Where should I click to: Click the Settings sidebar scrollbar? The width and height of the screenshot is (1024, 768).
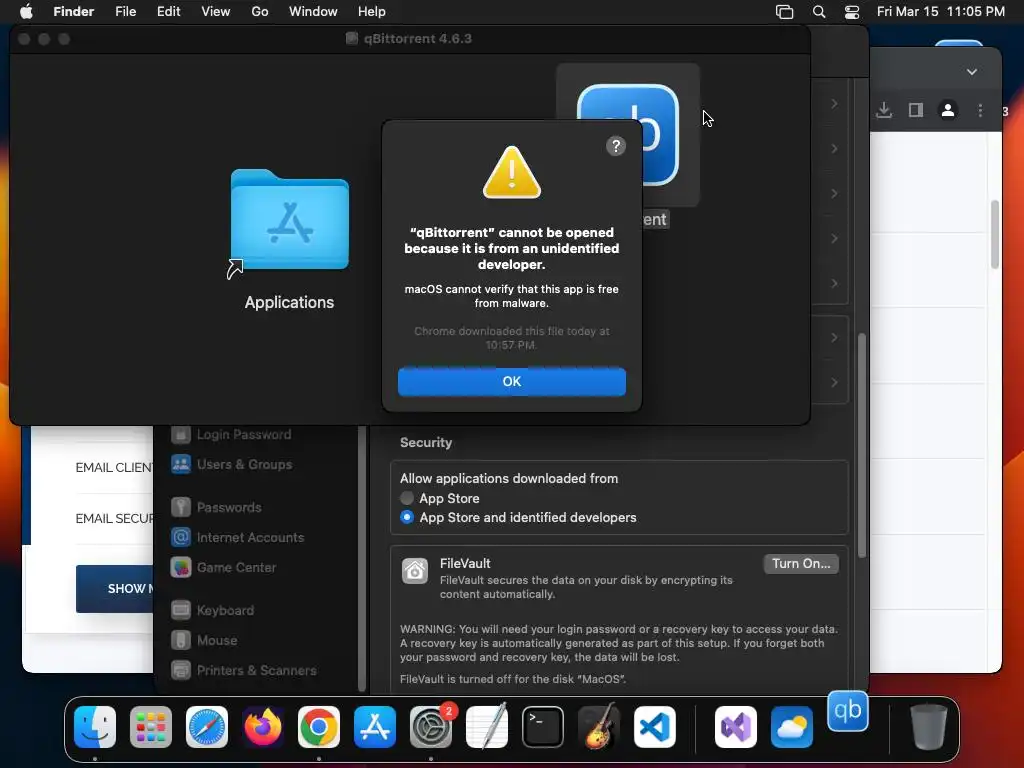click(362, 559)
